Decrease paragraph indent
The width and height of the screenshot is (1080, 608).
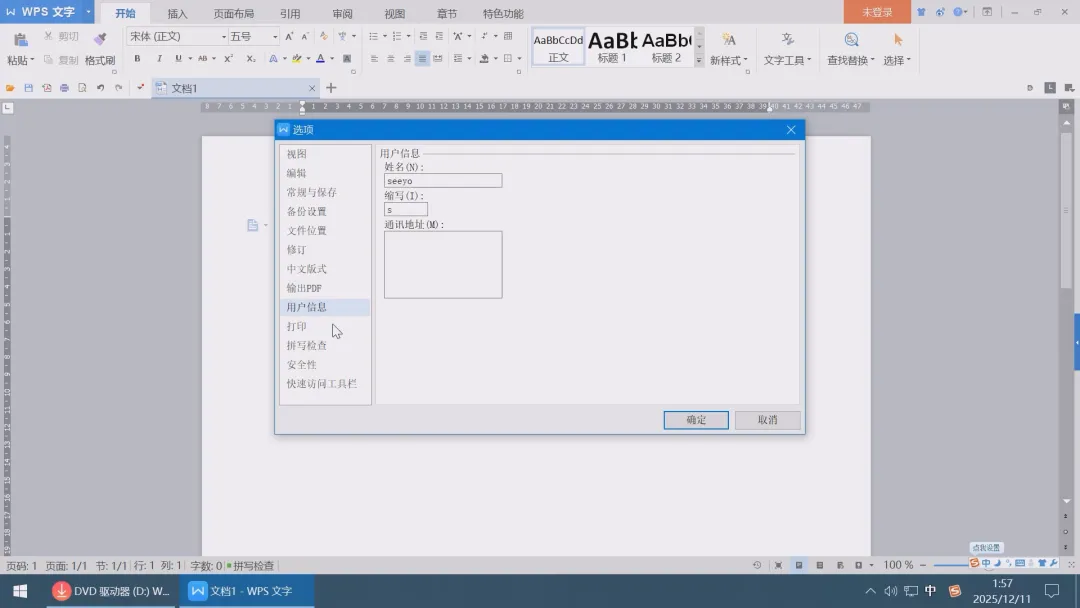point(423,36)
